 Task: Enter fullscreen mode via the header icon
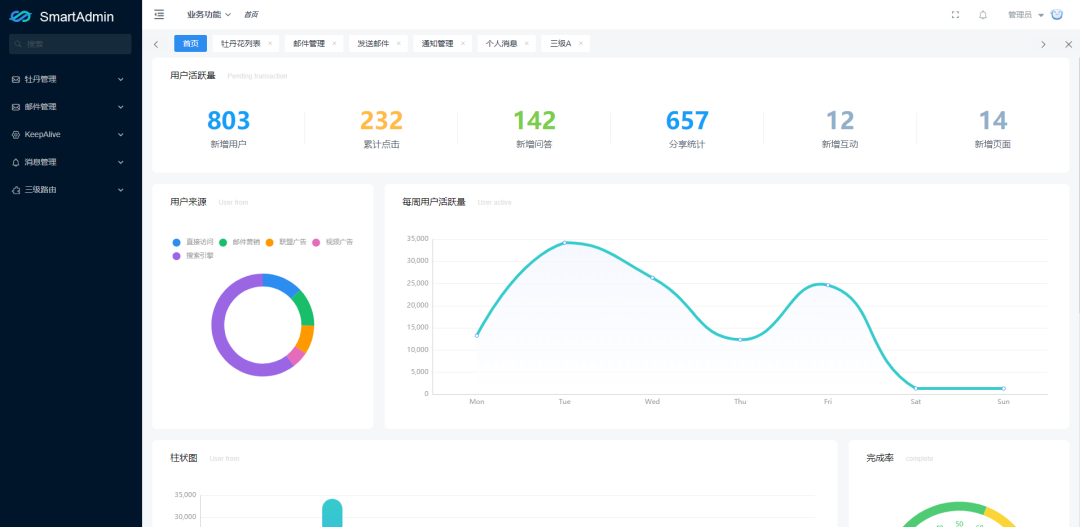tap(955, 15)
